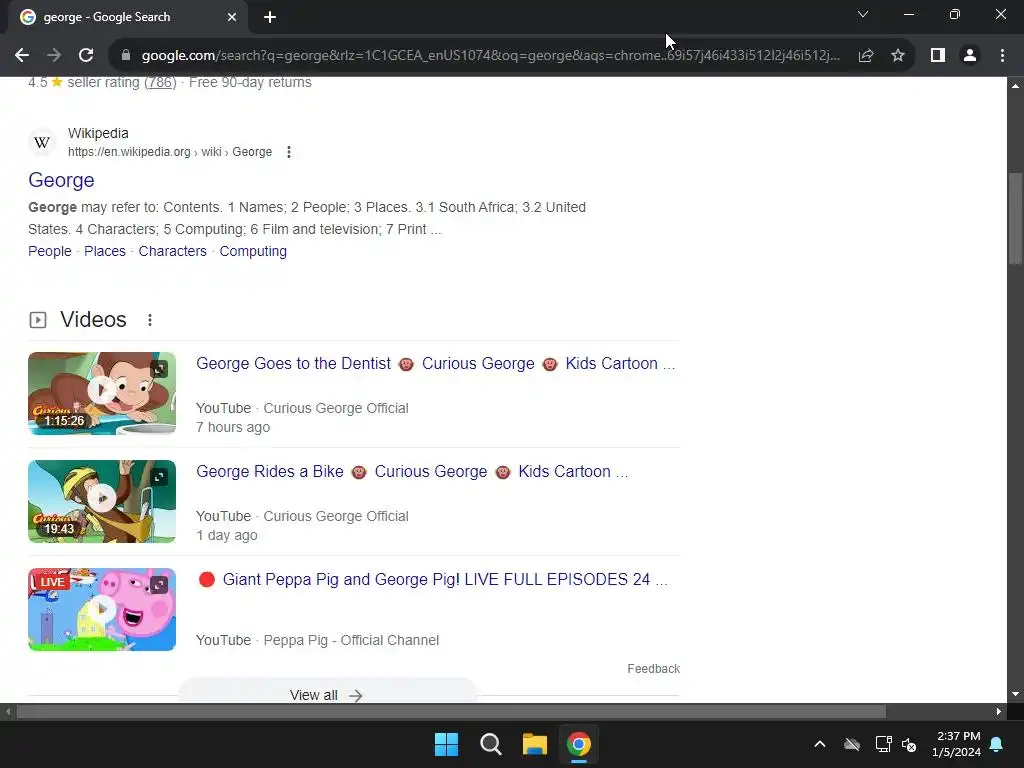The width and height of the screenshot is (1024, 768).
Task: Go back with the browser back arrow
Action: tap(22, 56)
